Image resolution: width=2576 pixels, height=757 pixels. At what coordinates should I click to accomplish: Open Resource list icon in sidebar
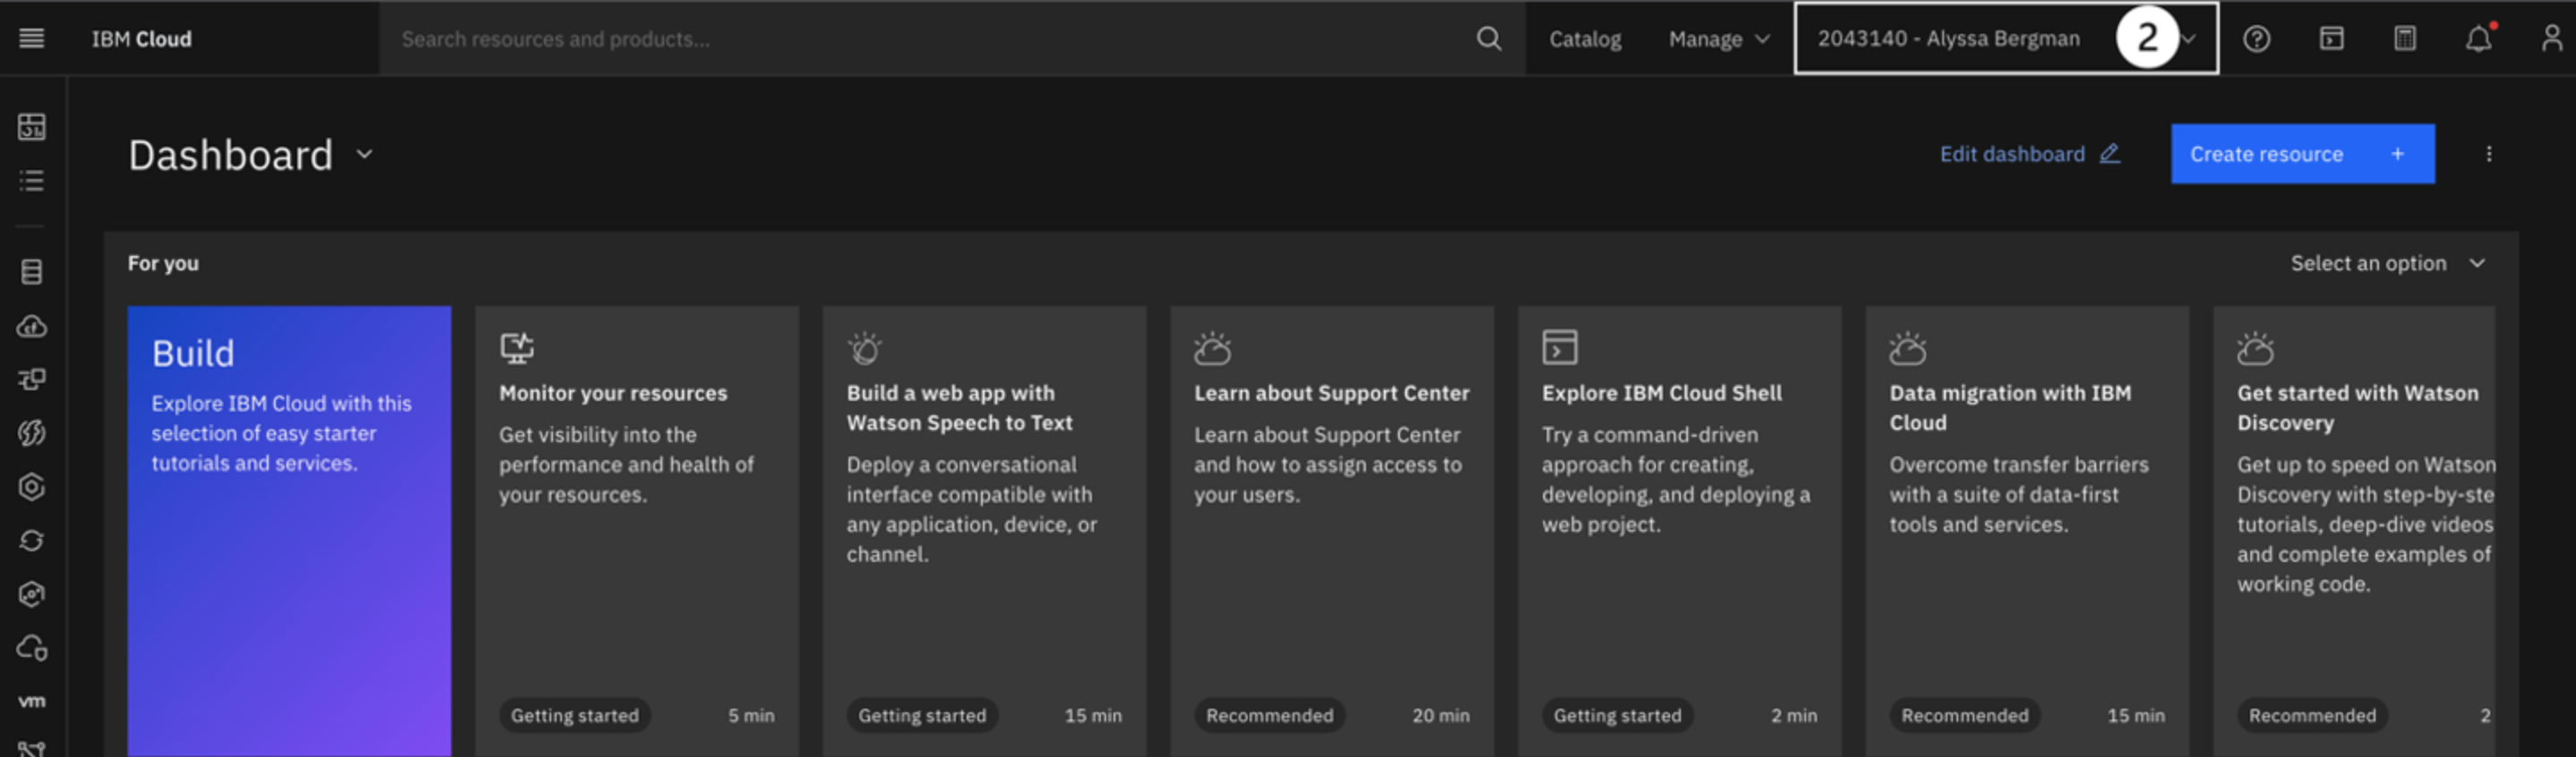32,180
